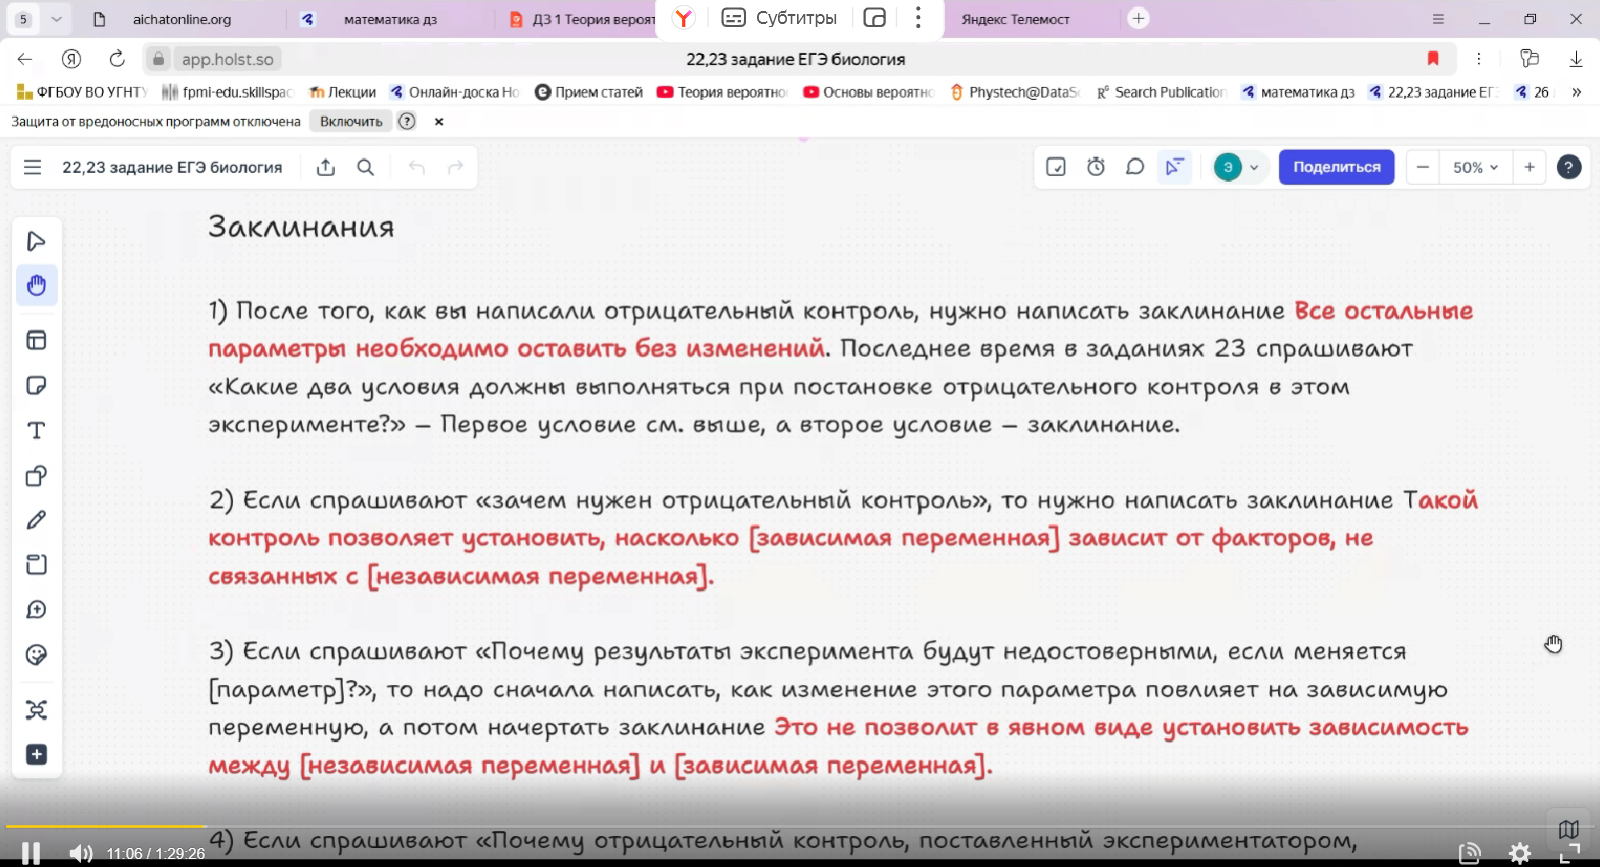The image size is (1600, 867).
Task: Click the search magnifier icon
Action: click(366, 167)
